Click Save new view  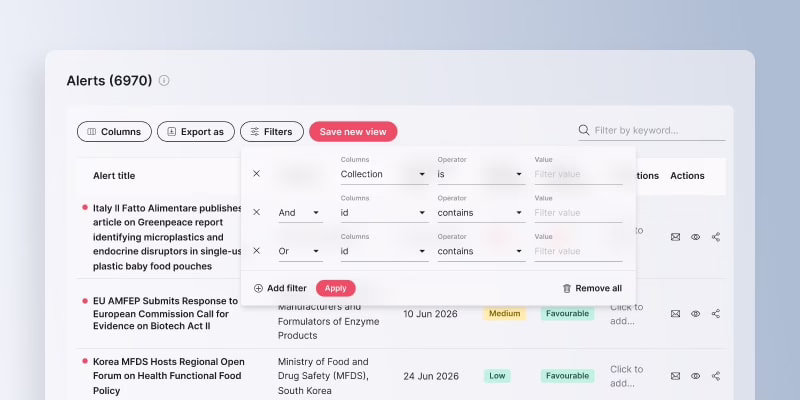[x=353, y=132]
